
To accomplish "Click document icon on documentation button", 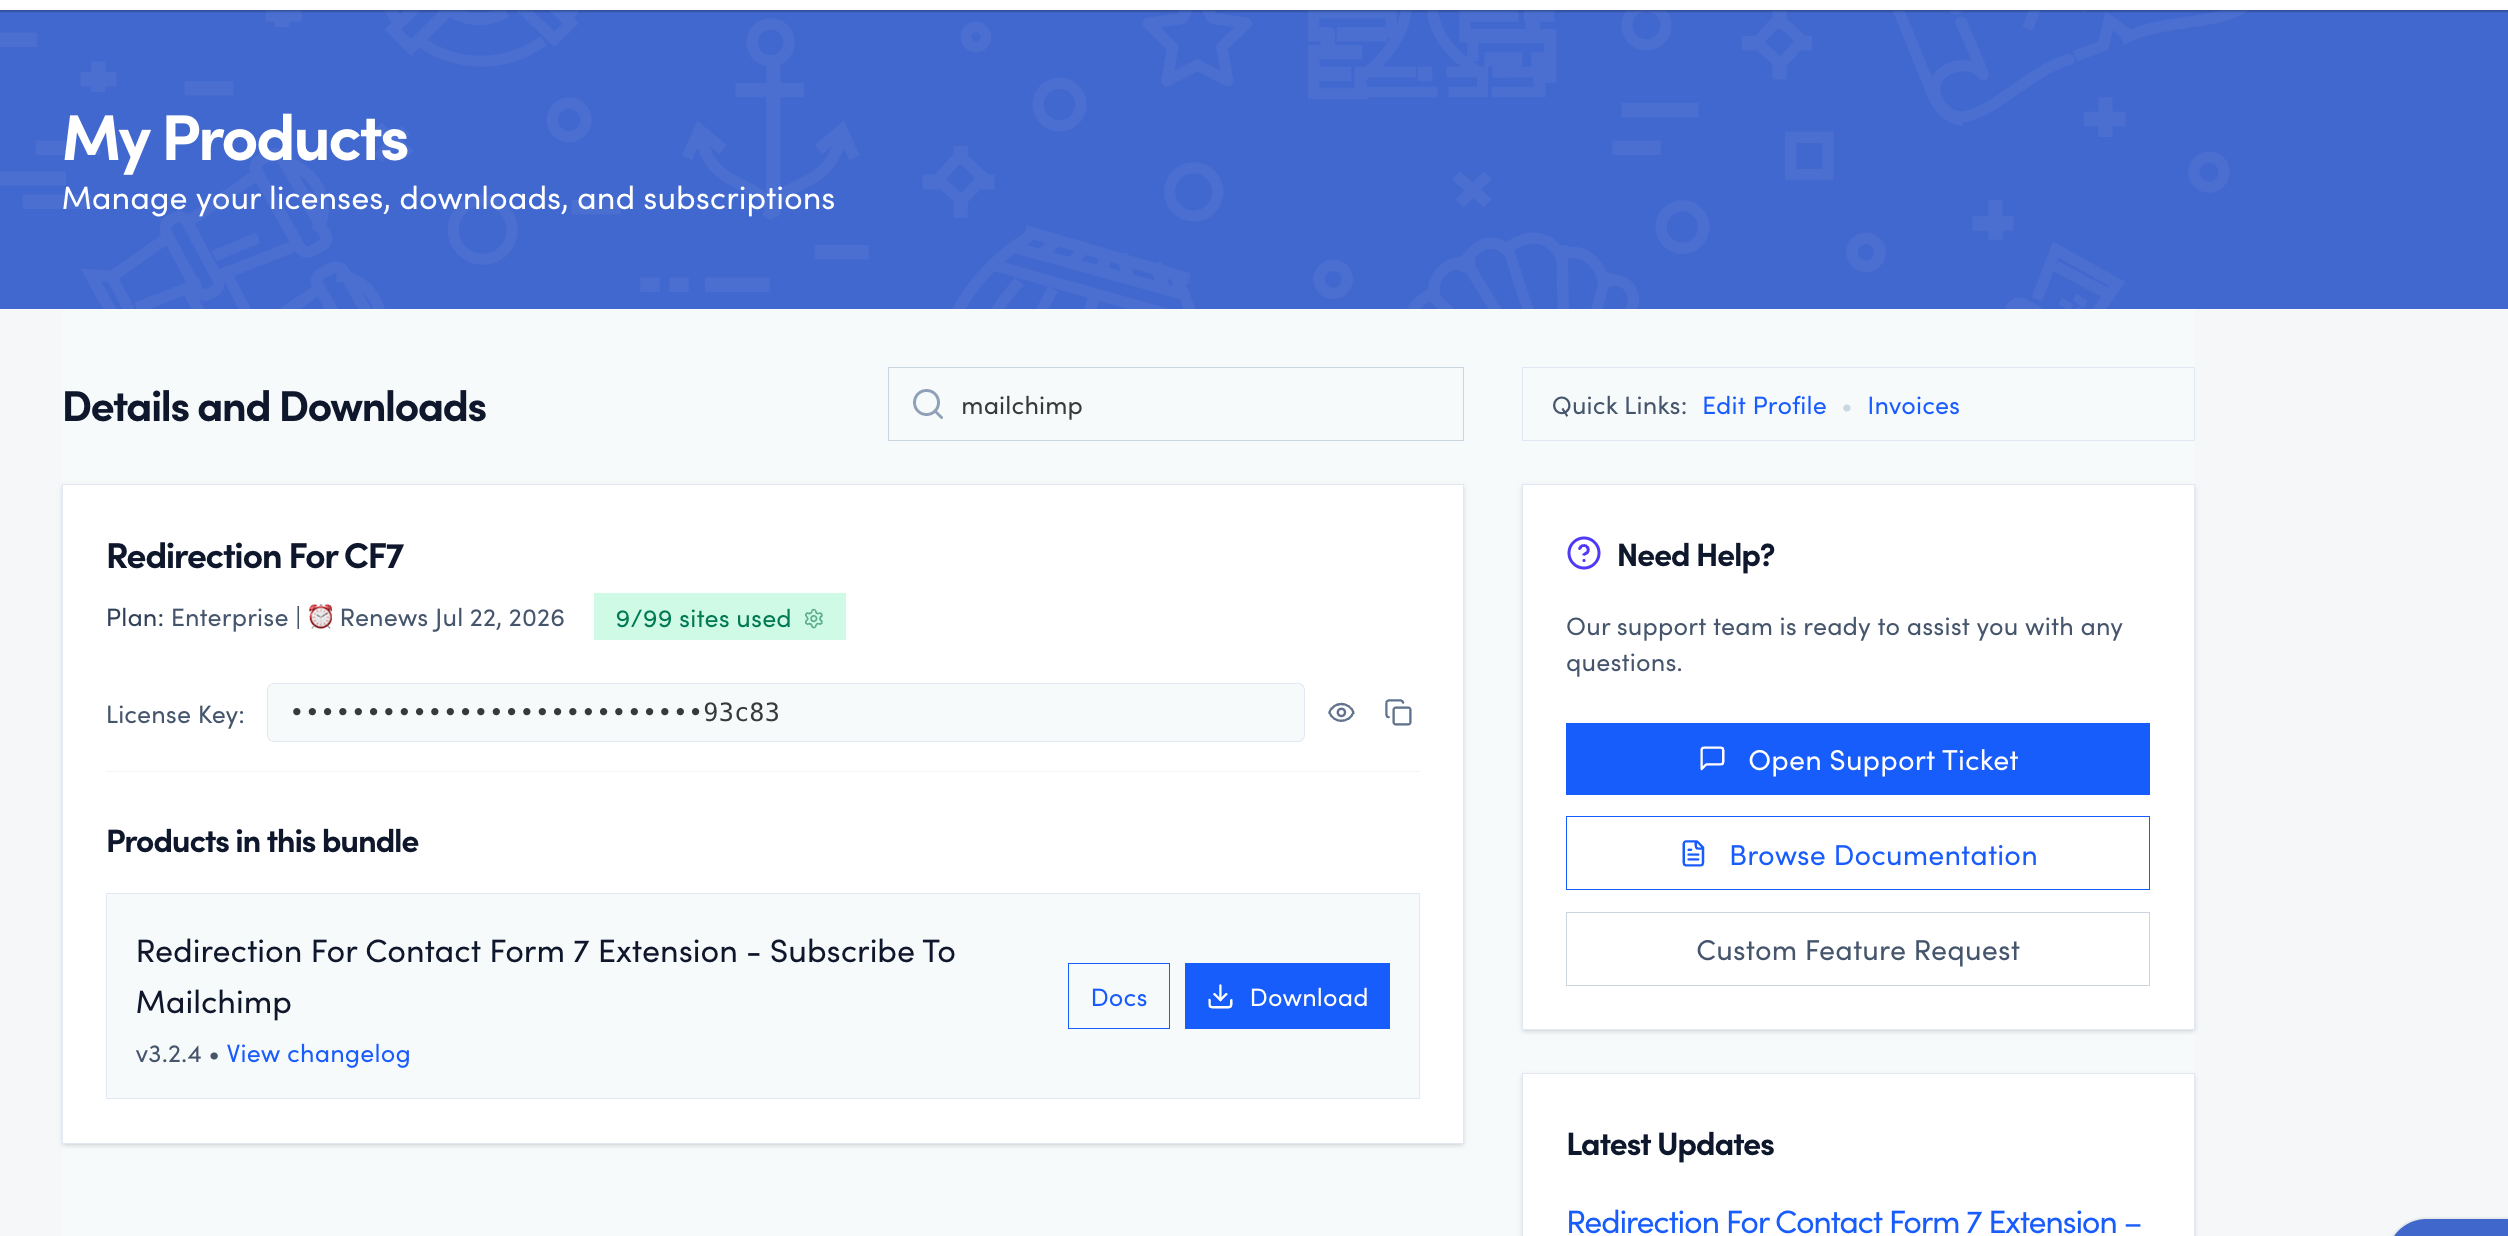I will click(x=1693, y=854).
